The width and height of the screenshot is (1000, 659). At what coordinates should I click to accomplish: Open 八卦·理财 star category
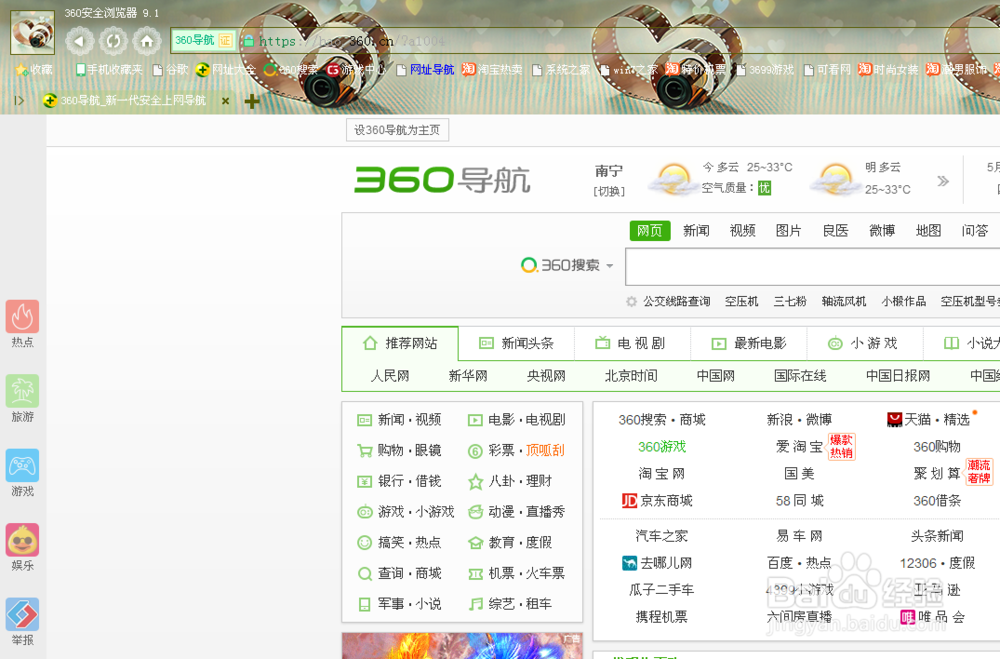510,481
